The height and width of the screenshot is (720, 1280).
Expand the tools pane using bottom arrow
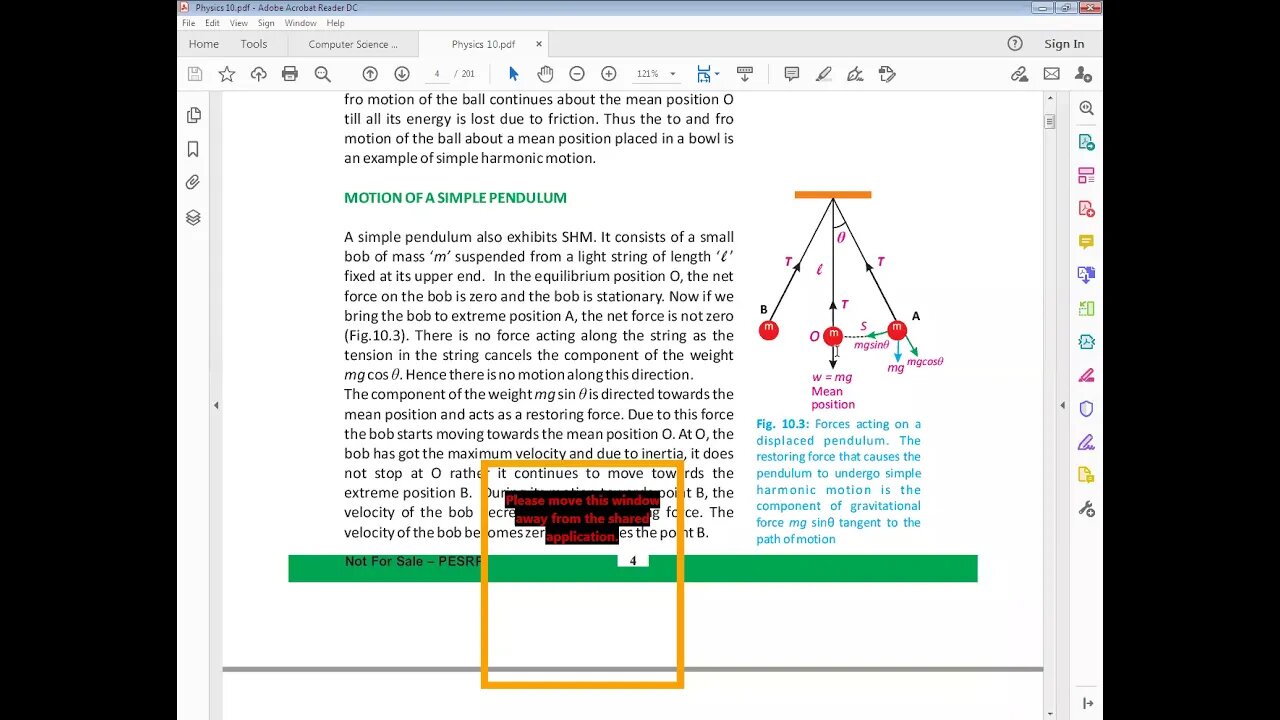click(x=1087, y=704)
